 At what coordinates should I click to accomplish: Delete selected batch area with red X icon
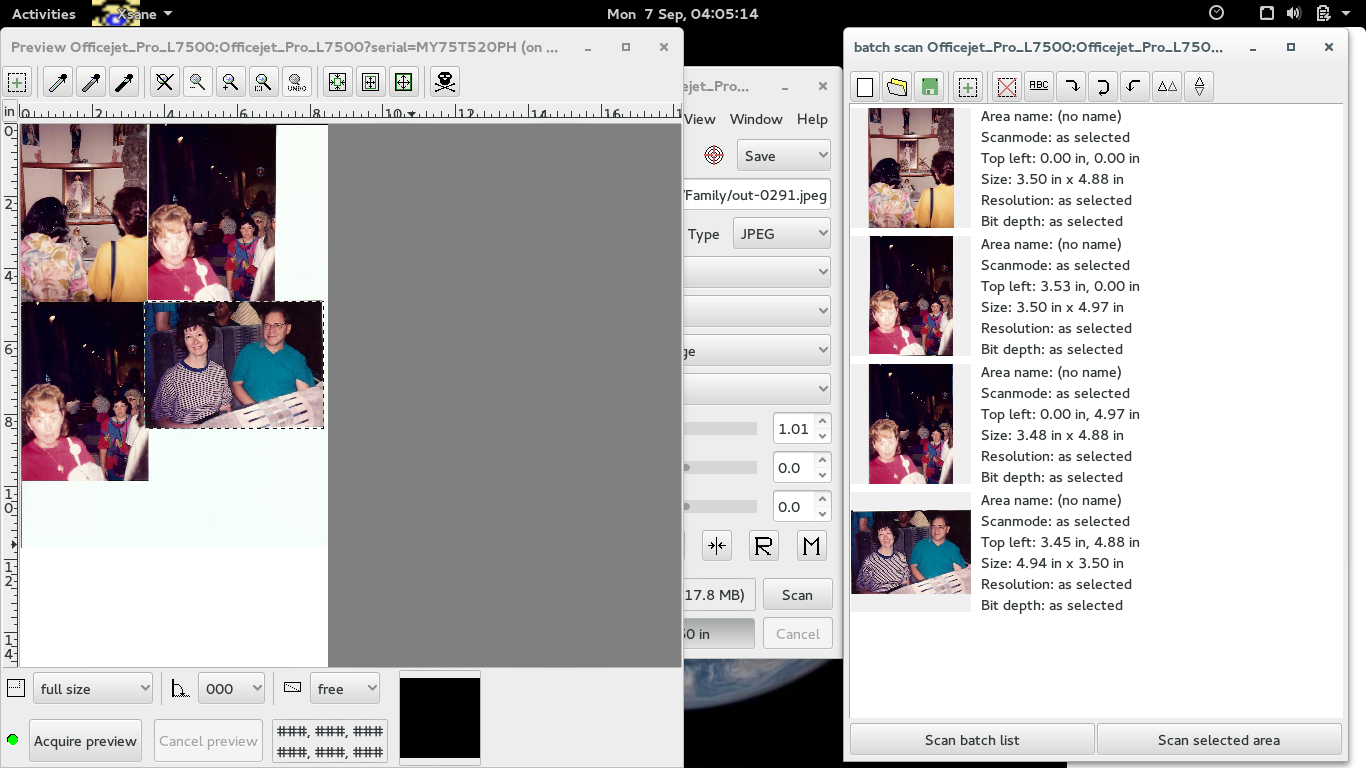[1007, 87]
